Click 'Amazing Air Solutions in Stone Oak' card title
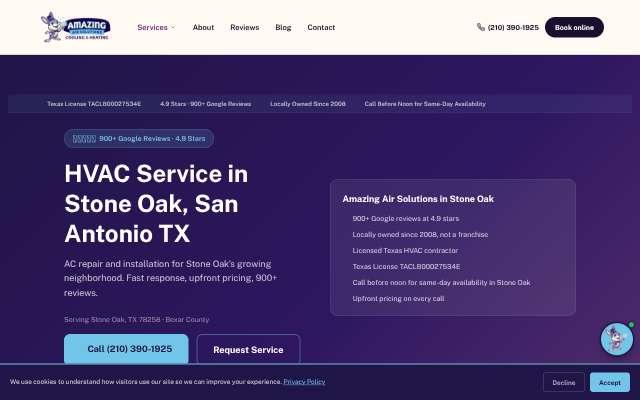Image resolution: width=640 pixels, height=400 pixels. pos(418,199)
